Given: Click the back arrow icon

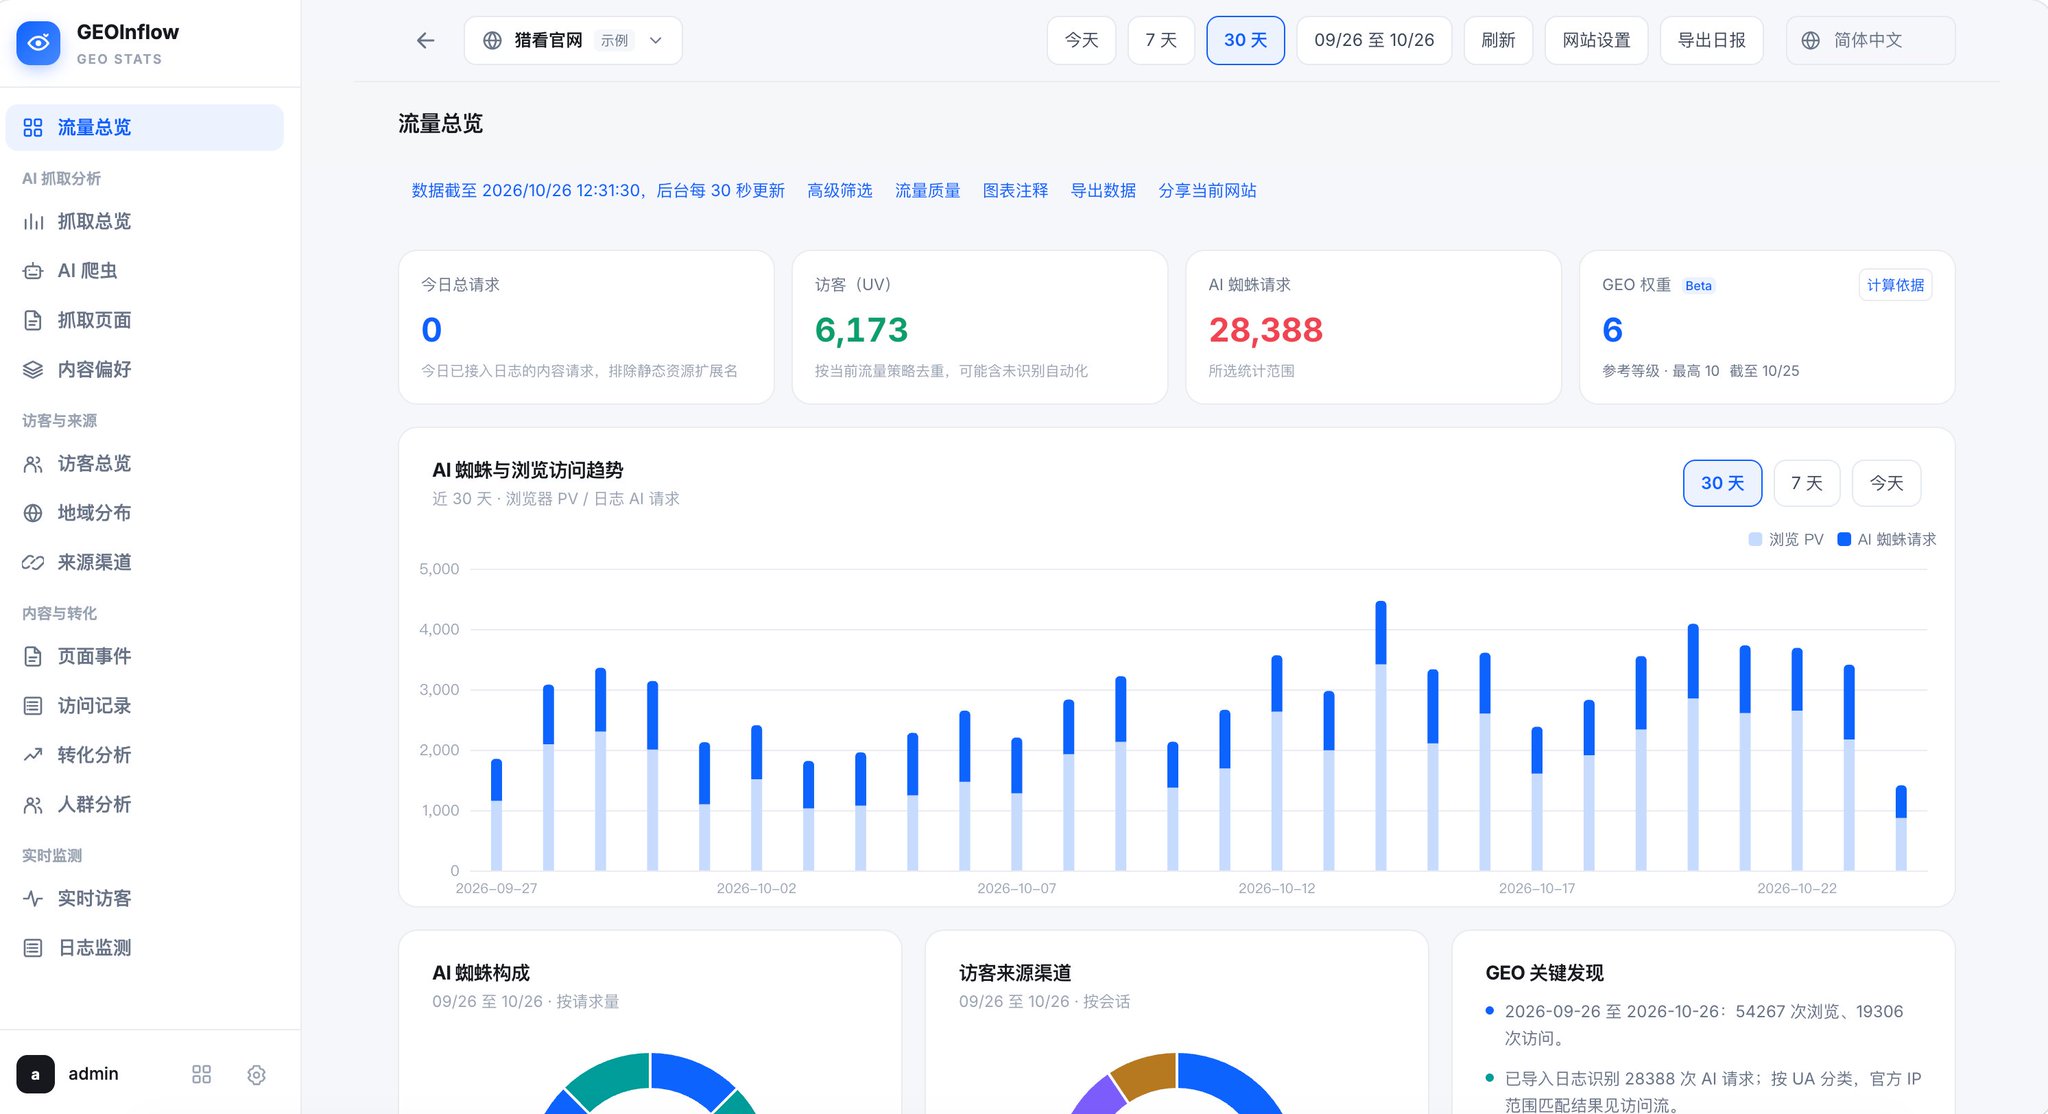Looking at the screenshot, I should tap(426, 41).
